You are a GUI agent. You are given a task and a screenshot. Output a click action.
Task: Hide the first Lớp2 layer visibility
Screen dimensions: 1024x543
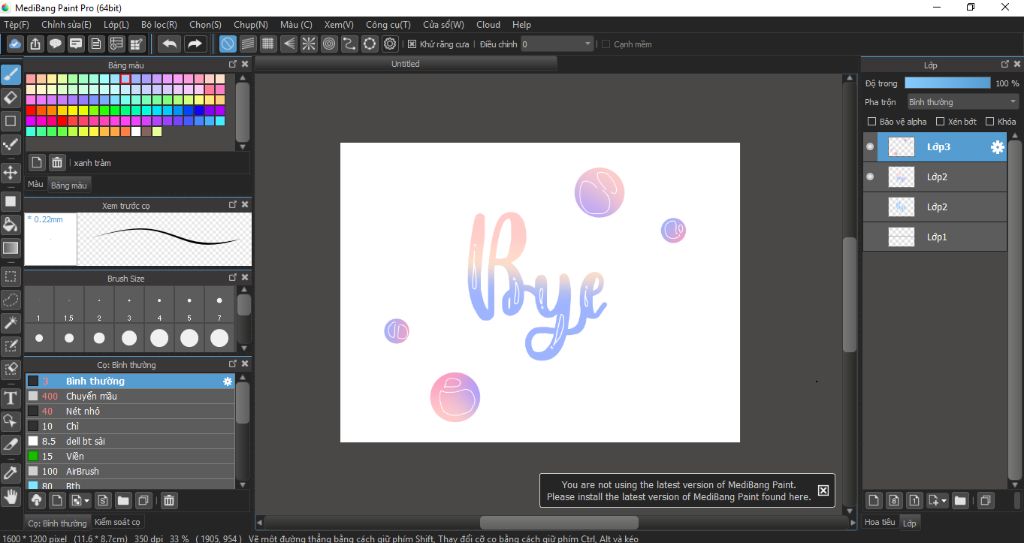click(x=870, y=177)
